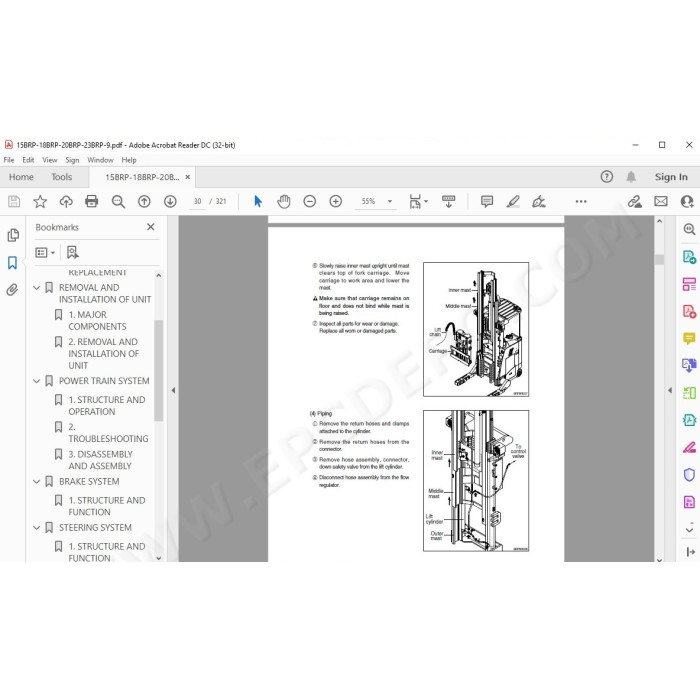700x700 pixels.
Task: Switch to the Home tab
Action: 21,177
